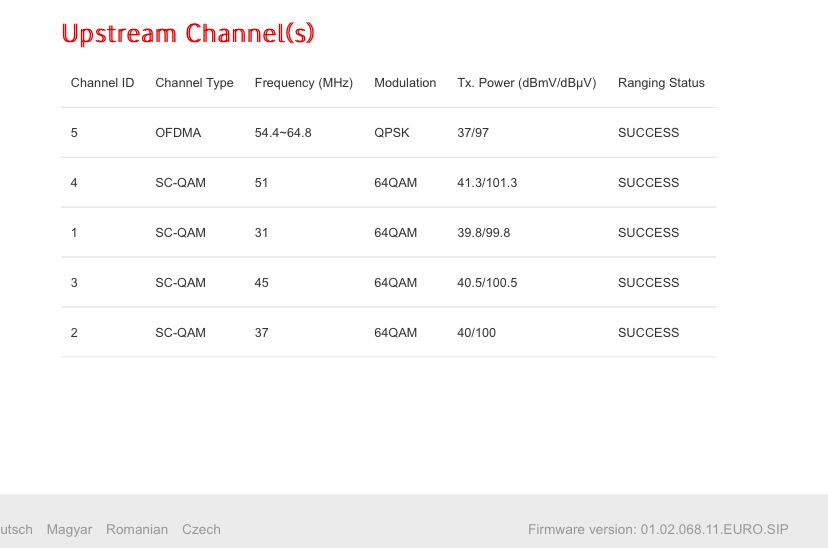
Task: Click the Frequency (MHz) column header
Action: point(304,83)
